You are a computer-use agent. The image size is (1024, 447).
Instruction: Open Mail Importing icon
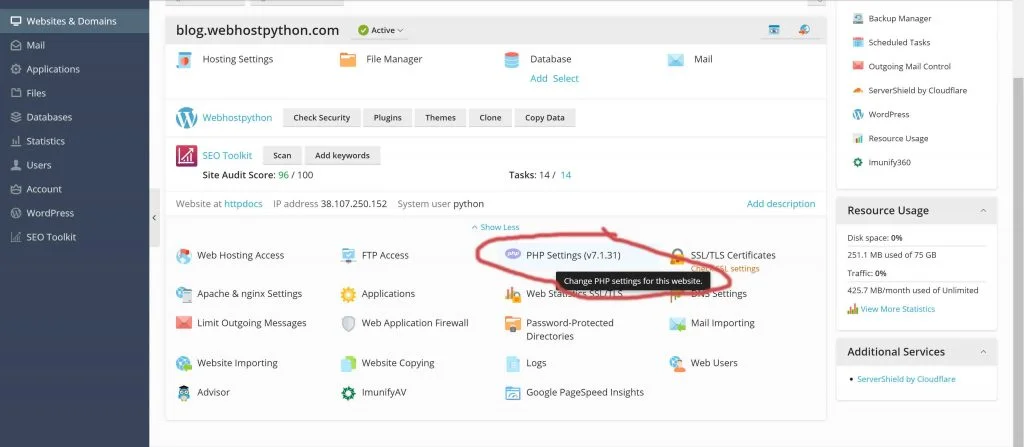677,323
